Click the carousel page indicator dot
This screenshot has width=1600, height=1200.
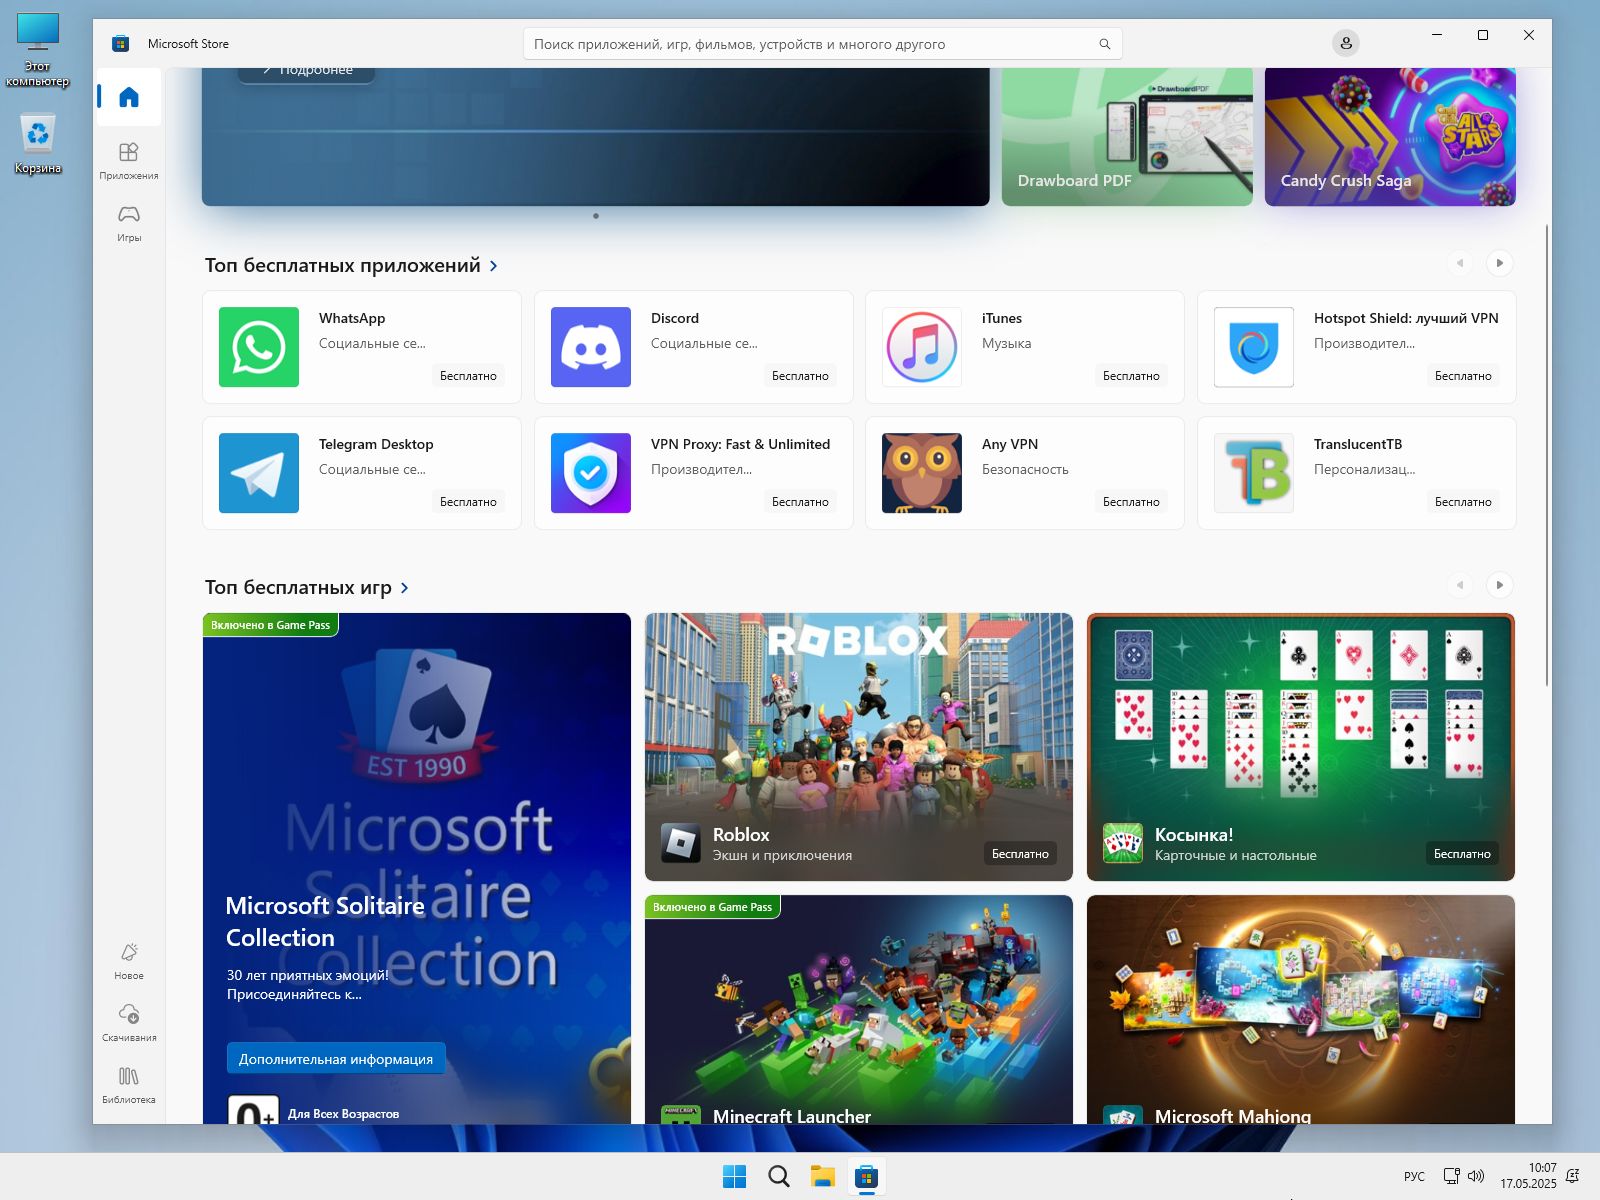coord(596,216)
